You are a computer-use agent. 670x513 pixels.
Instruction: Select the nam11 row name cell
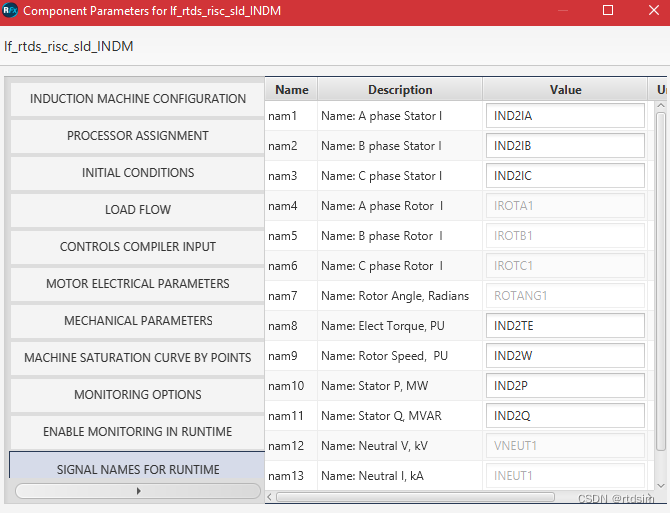pyautogui.click(x=291, y=416)
